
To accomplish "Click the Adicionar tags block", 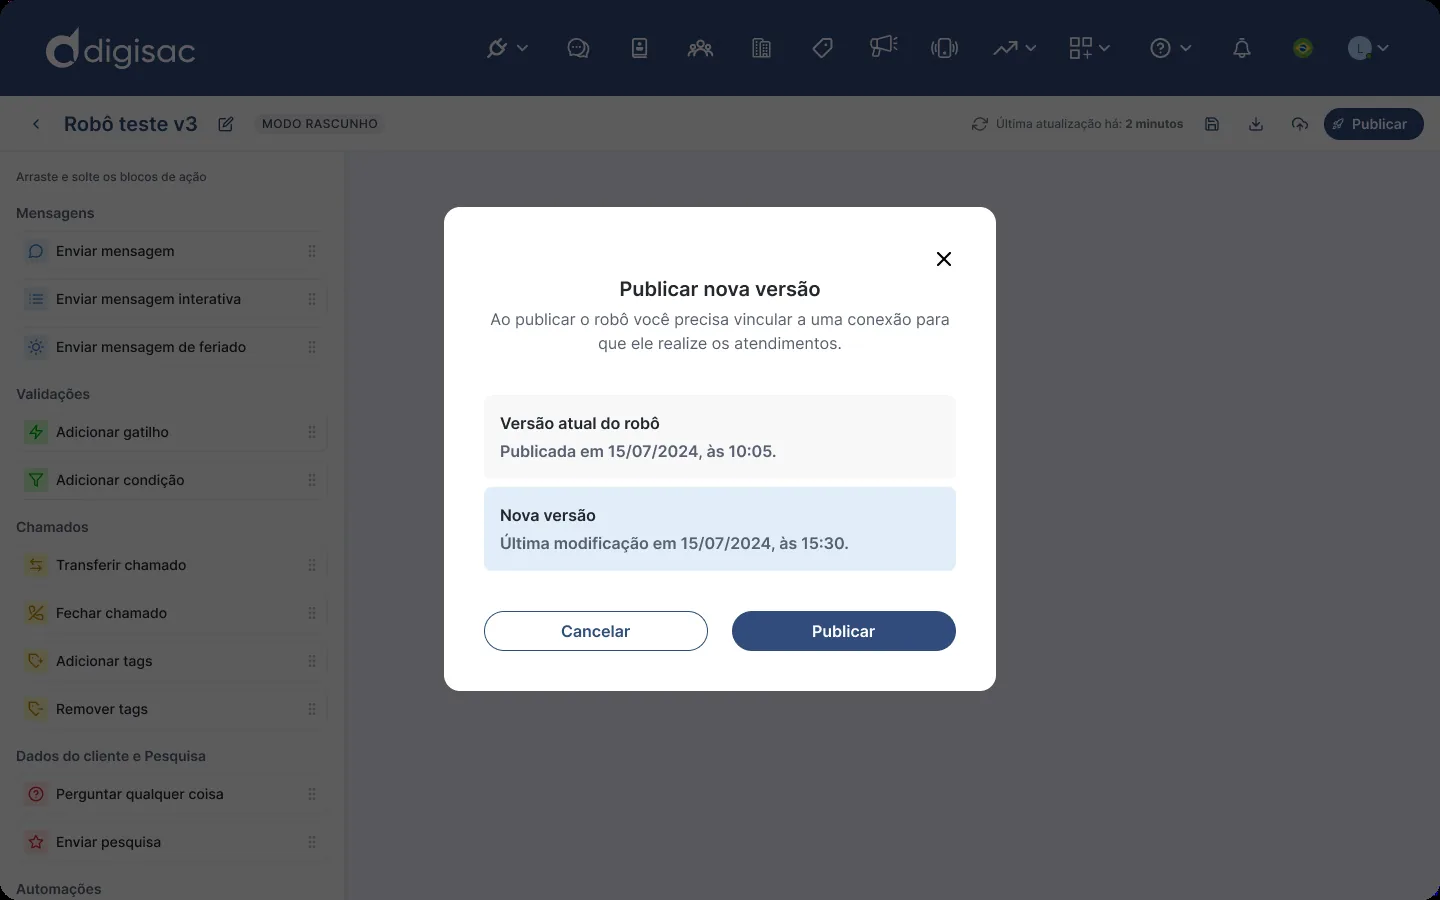I will (x=172, y=661).
